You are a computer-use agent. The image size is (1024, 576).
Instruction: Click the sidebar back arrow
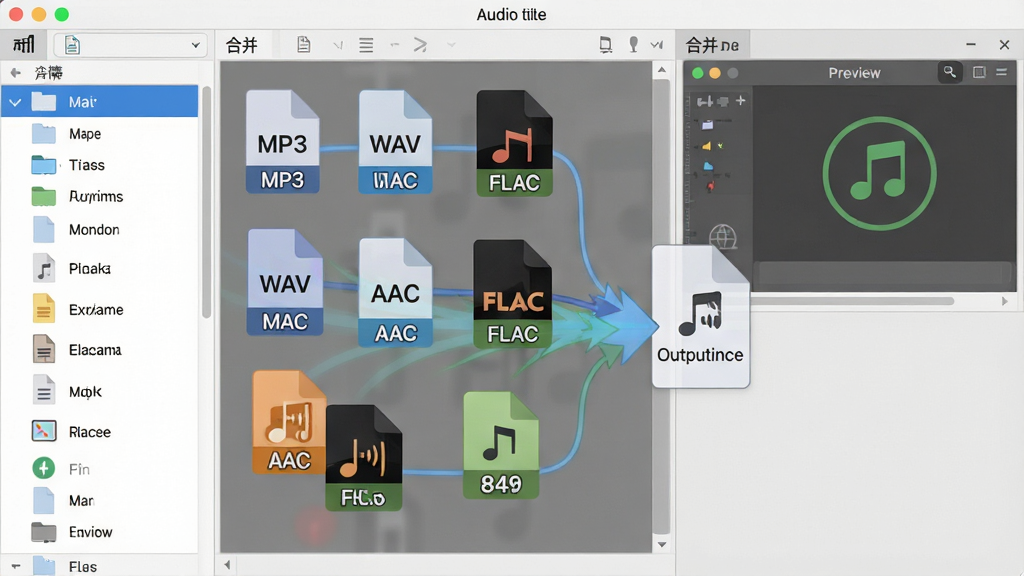[15, 72]
